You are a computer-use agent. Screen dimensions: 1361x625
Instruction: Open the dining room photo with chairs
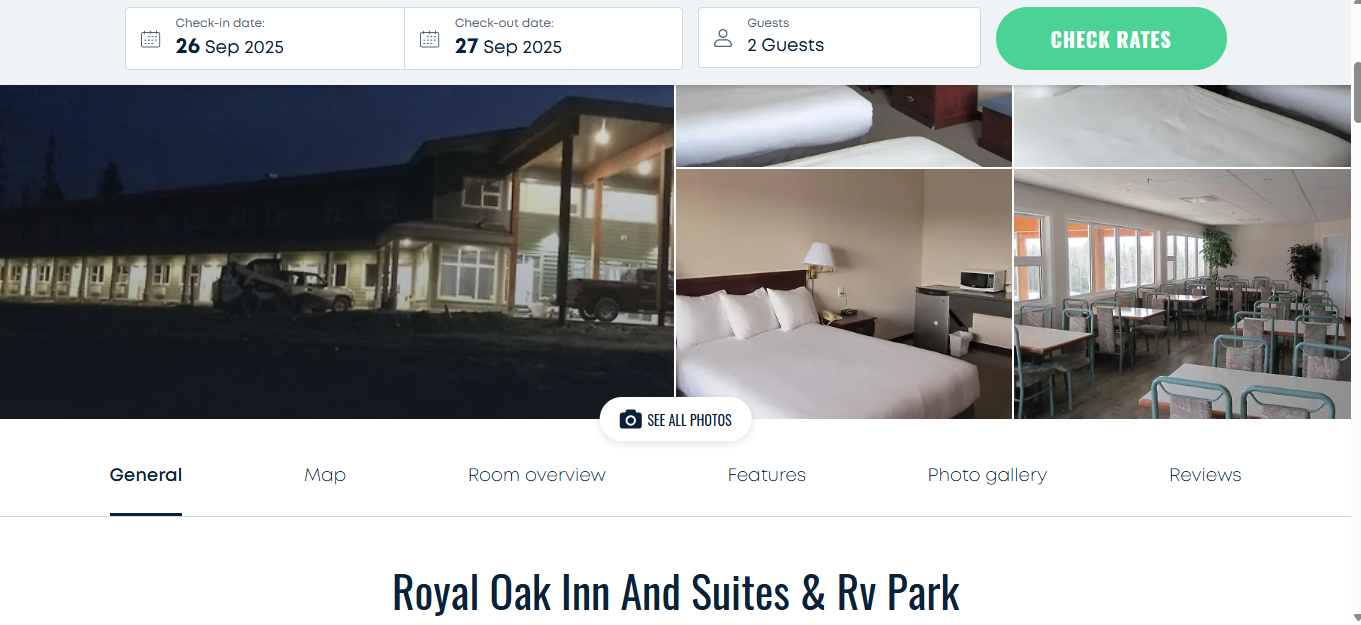[x=1182, y=294]
